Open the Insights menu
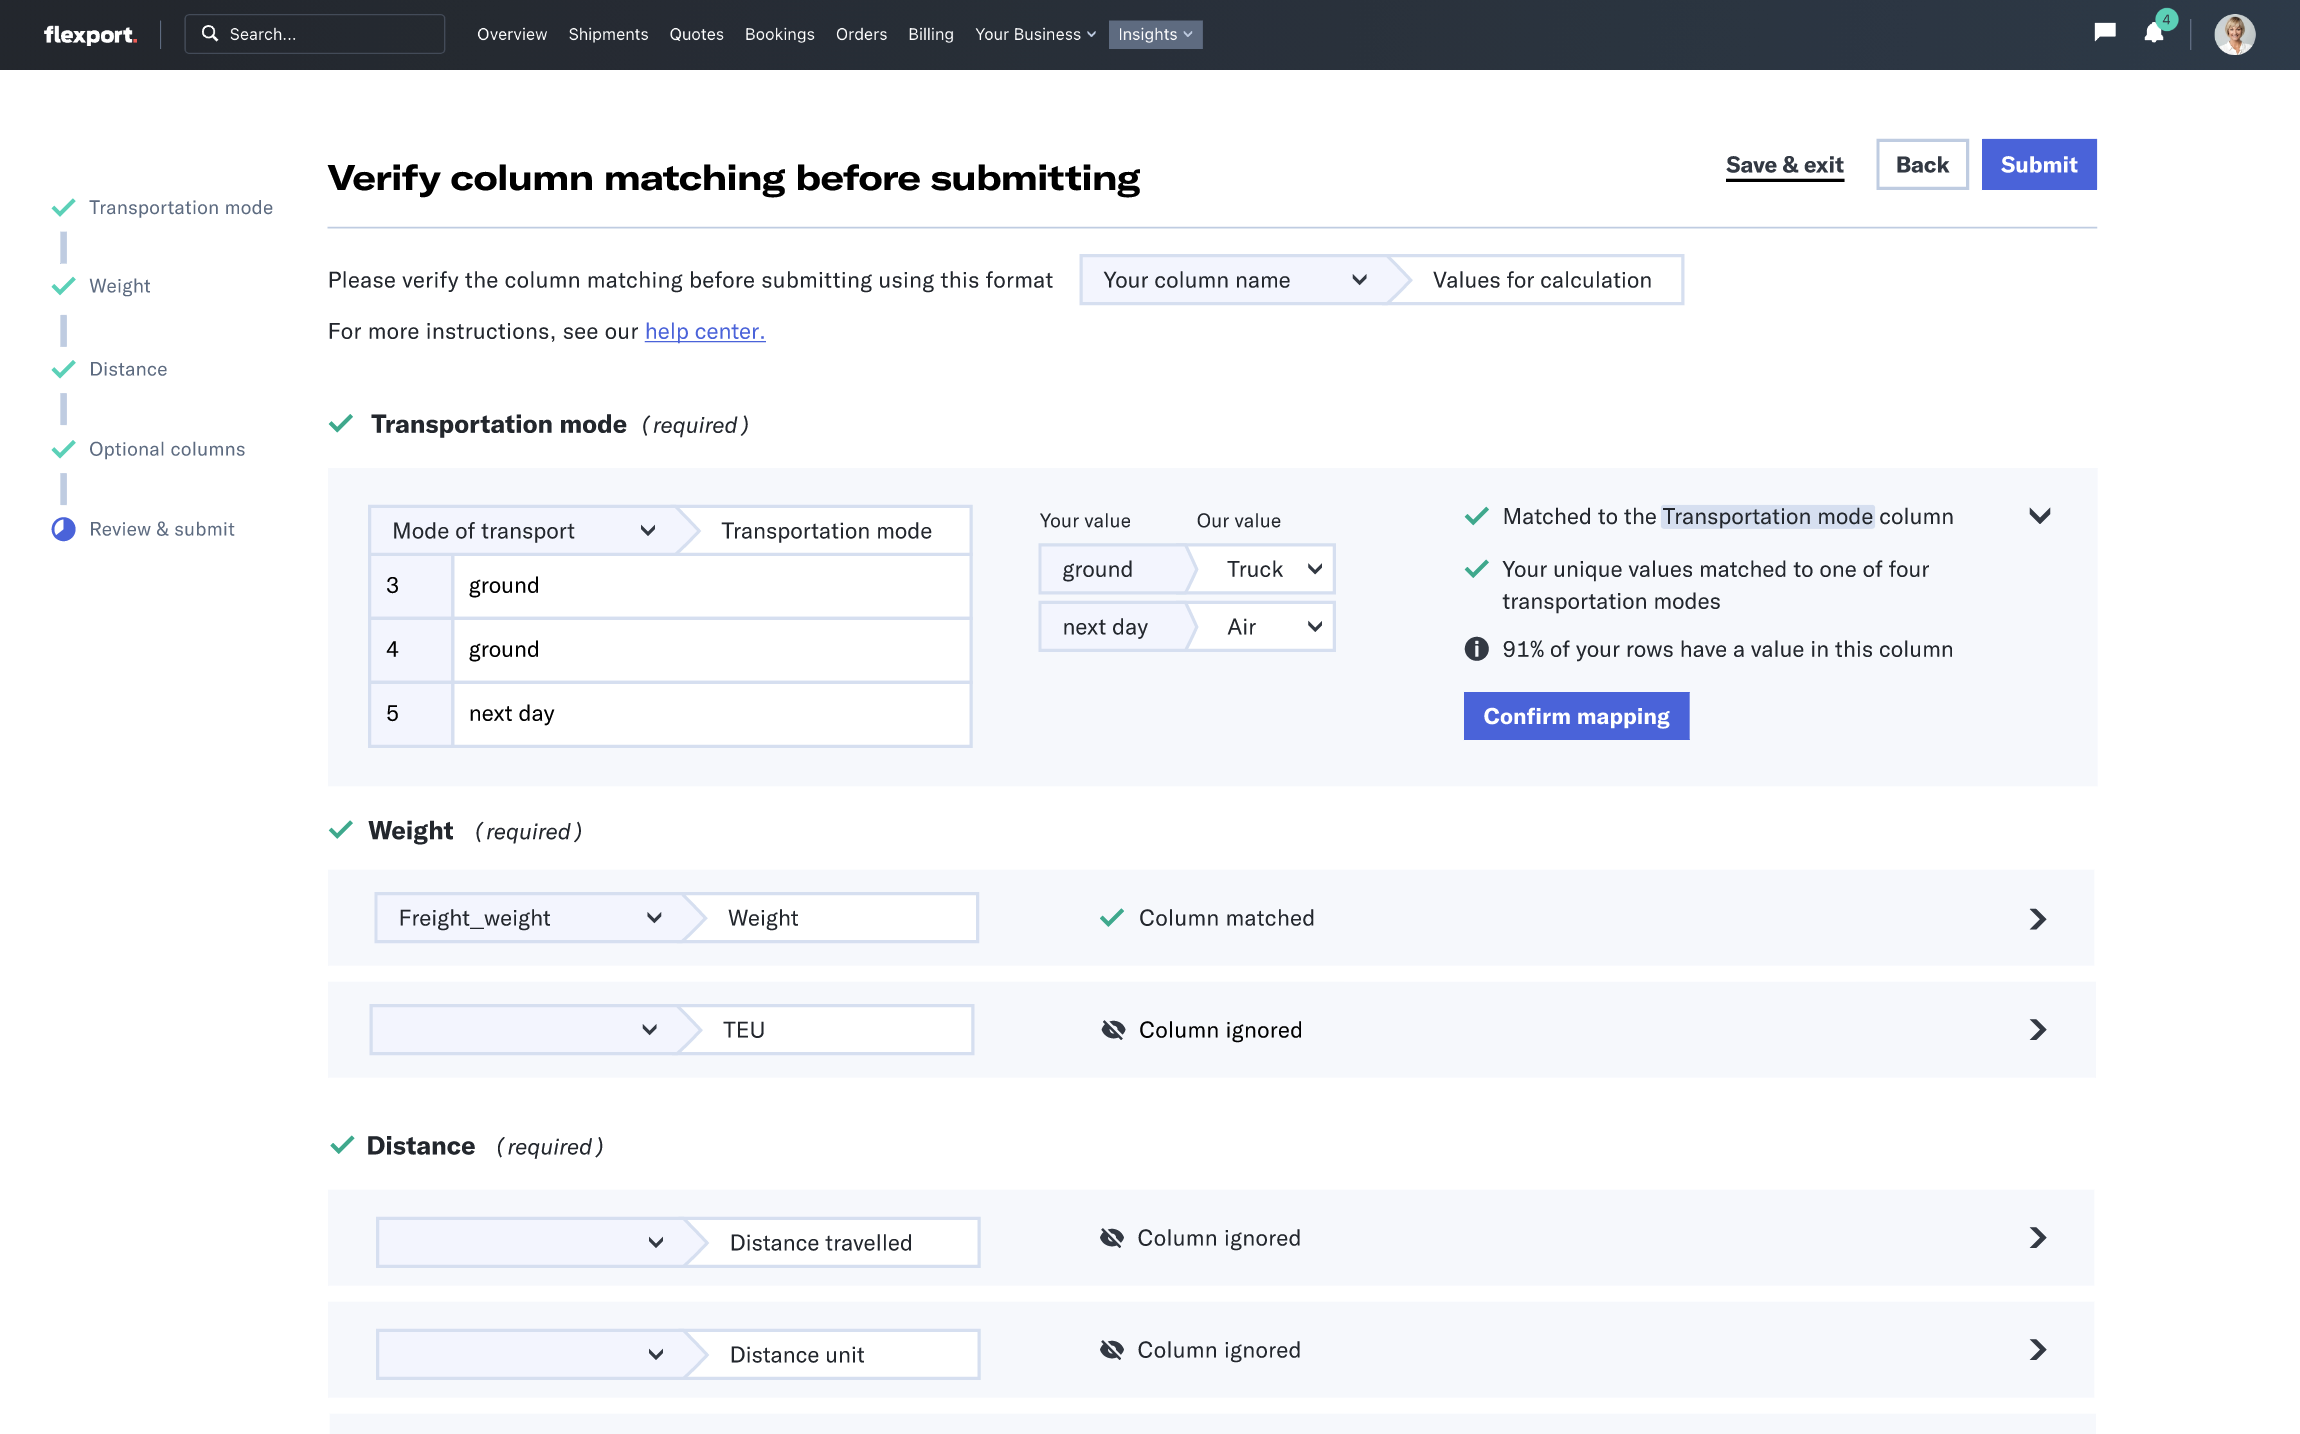2300x1434 pixels. [x=1155, y=34]
